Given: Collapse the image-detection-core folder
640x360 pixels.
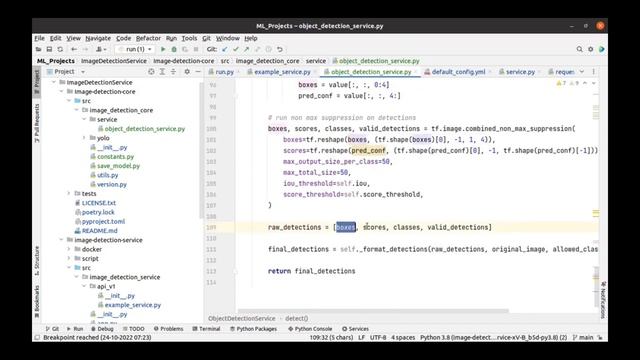Looking at the screenshot, I should click(x=61, y=91).
